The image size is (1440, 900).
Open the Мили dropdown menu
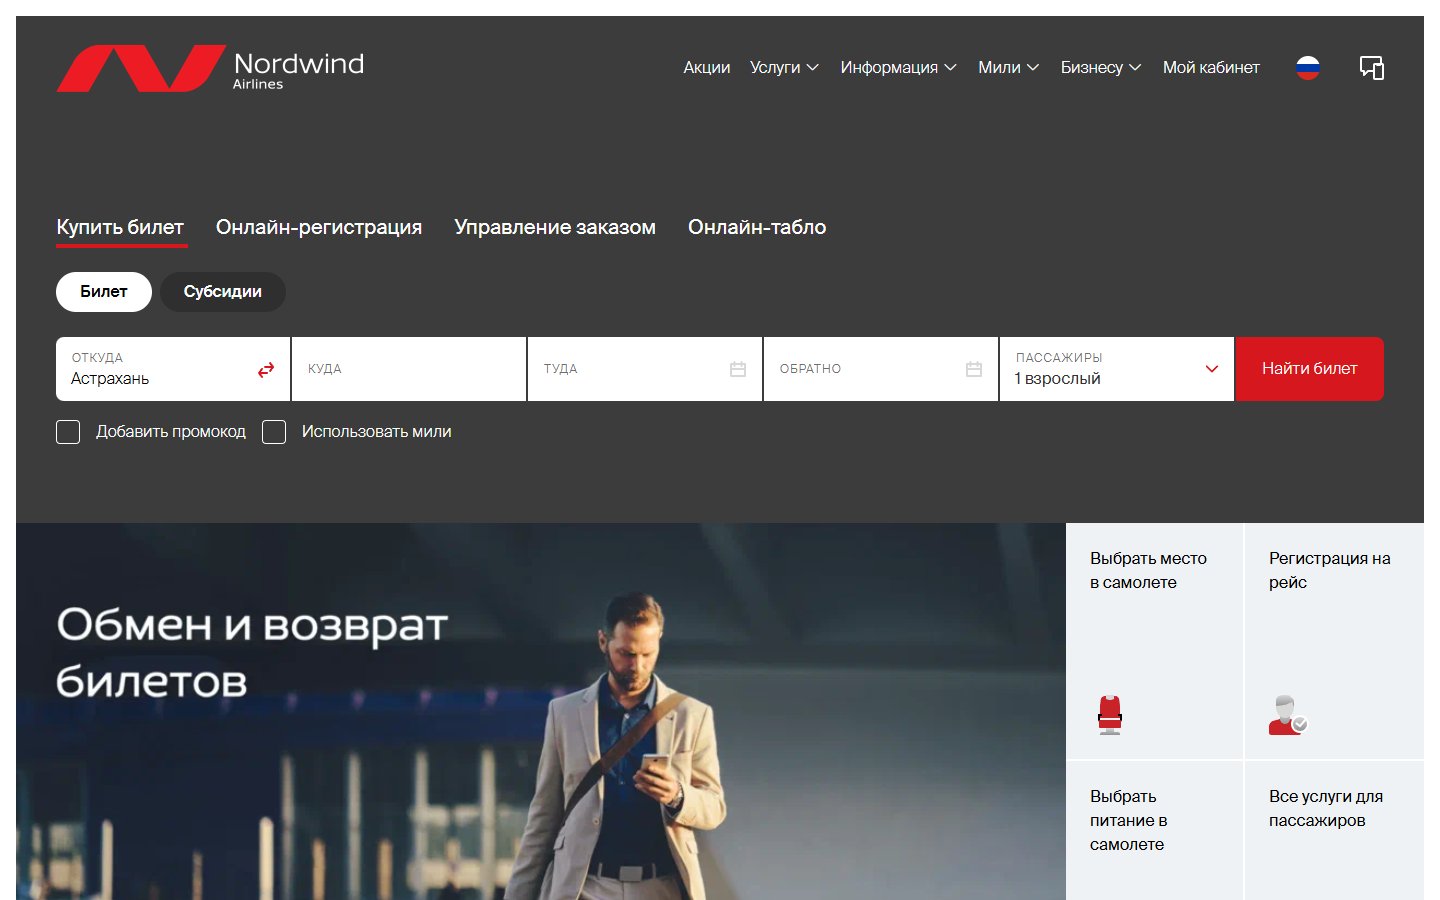(x=1009, y=68)
